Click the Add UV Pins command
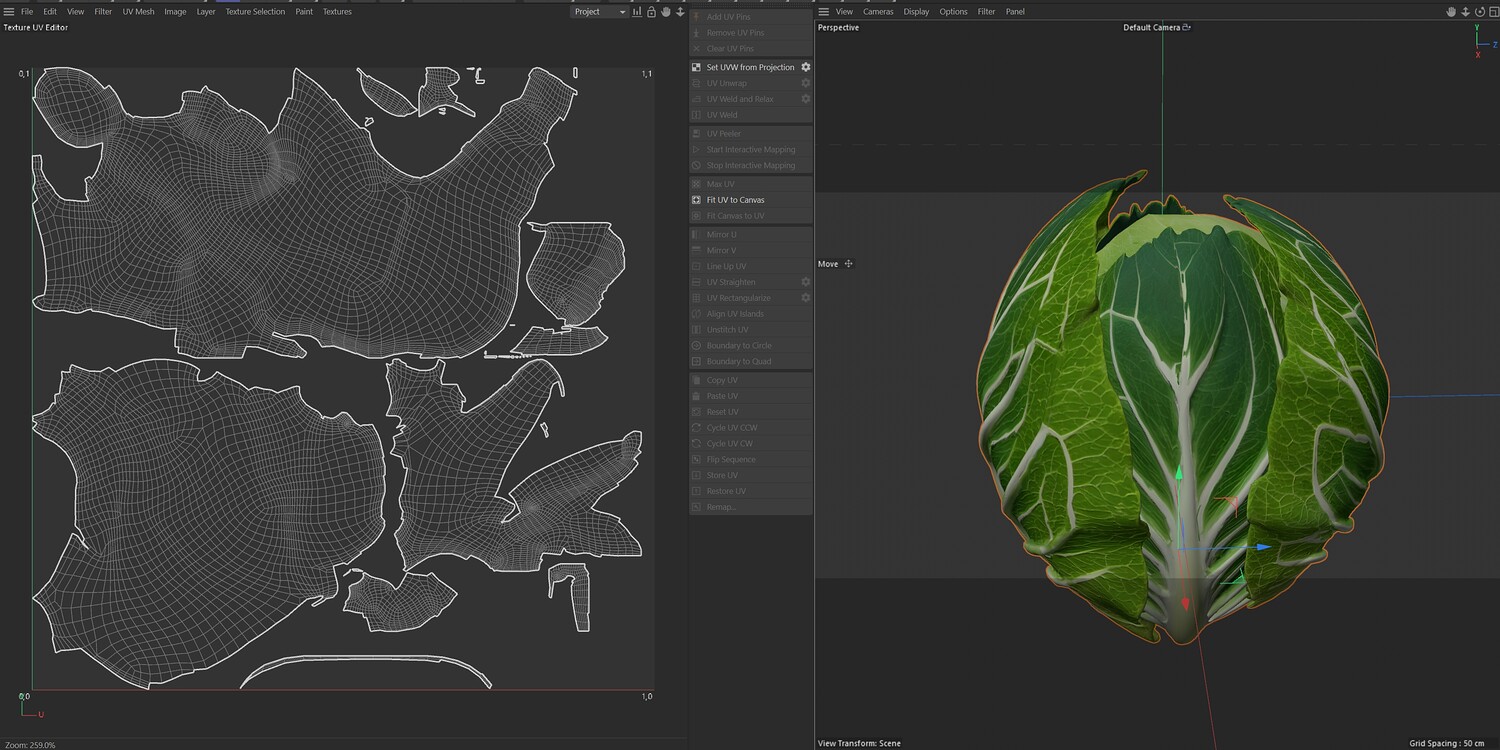 (750, 17)
